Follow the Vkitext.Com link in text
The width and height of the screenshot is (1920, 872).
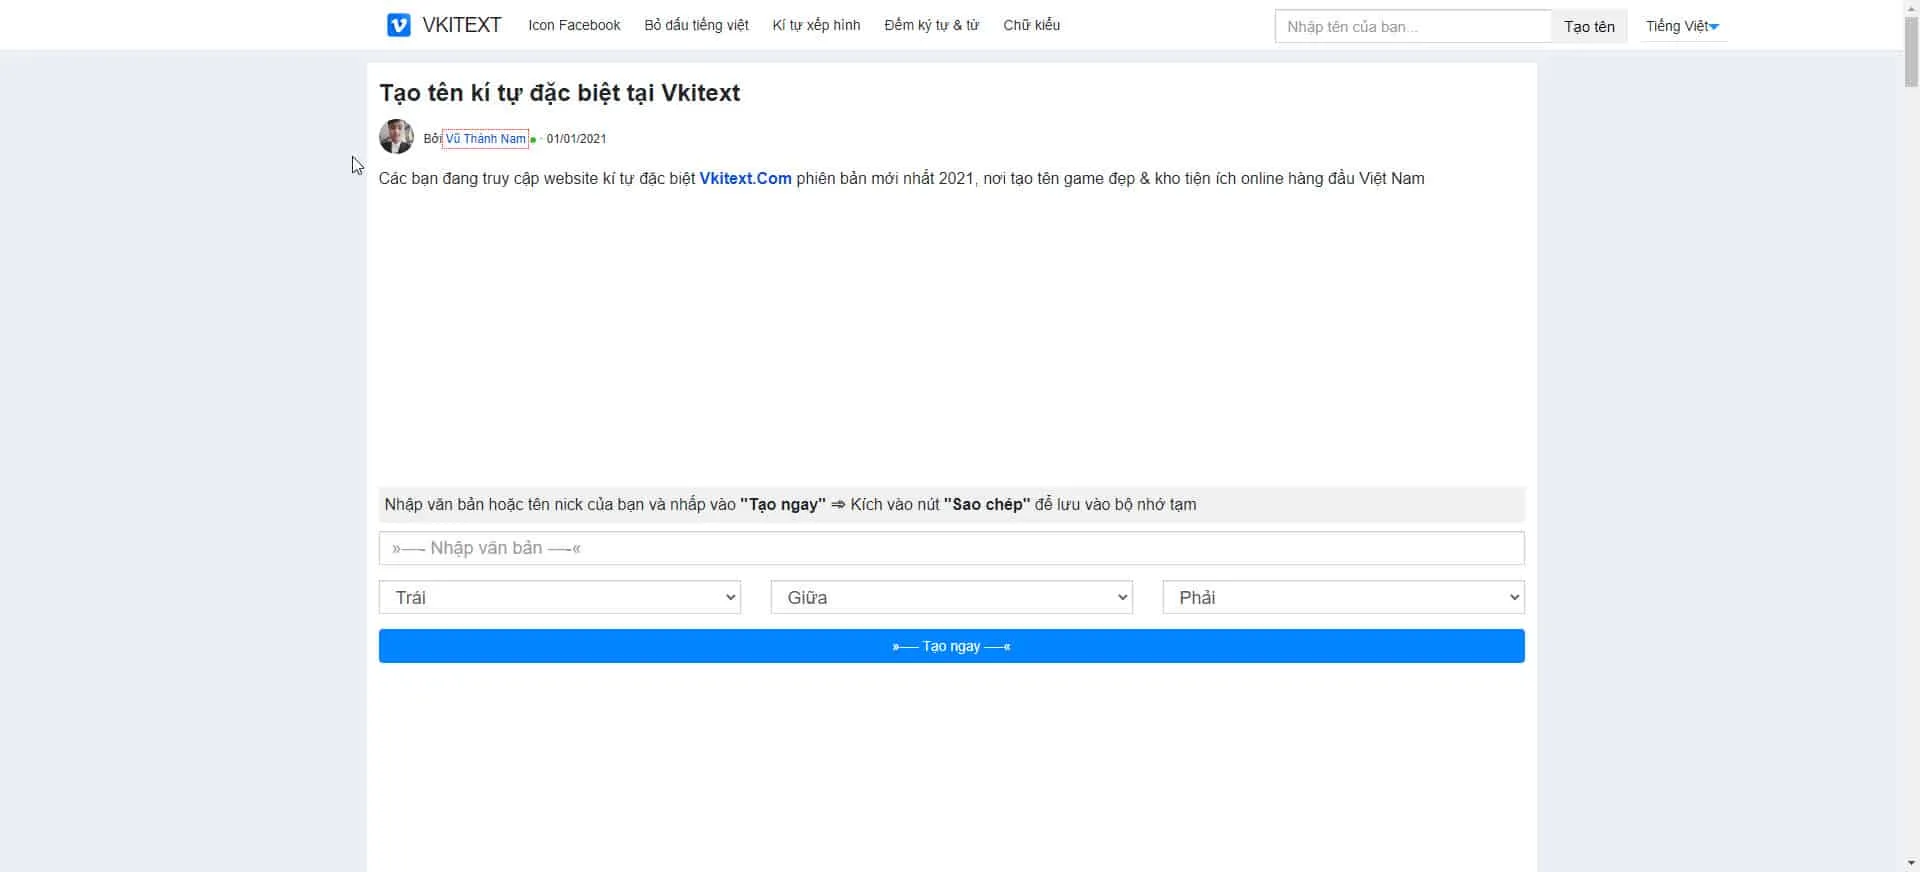pyautogui.click(x=745, y=178)
